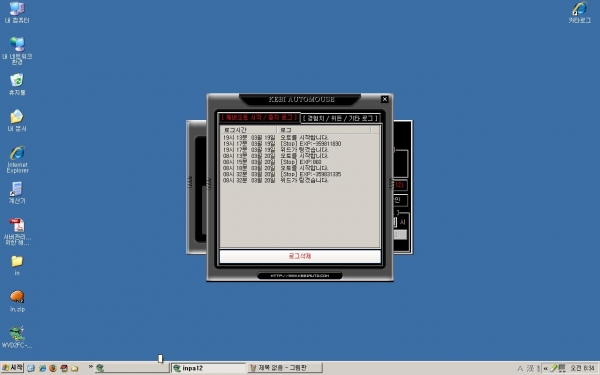Click the 시작 Start button
Viewport: 600px width, 375px height.
click(12, 368)
